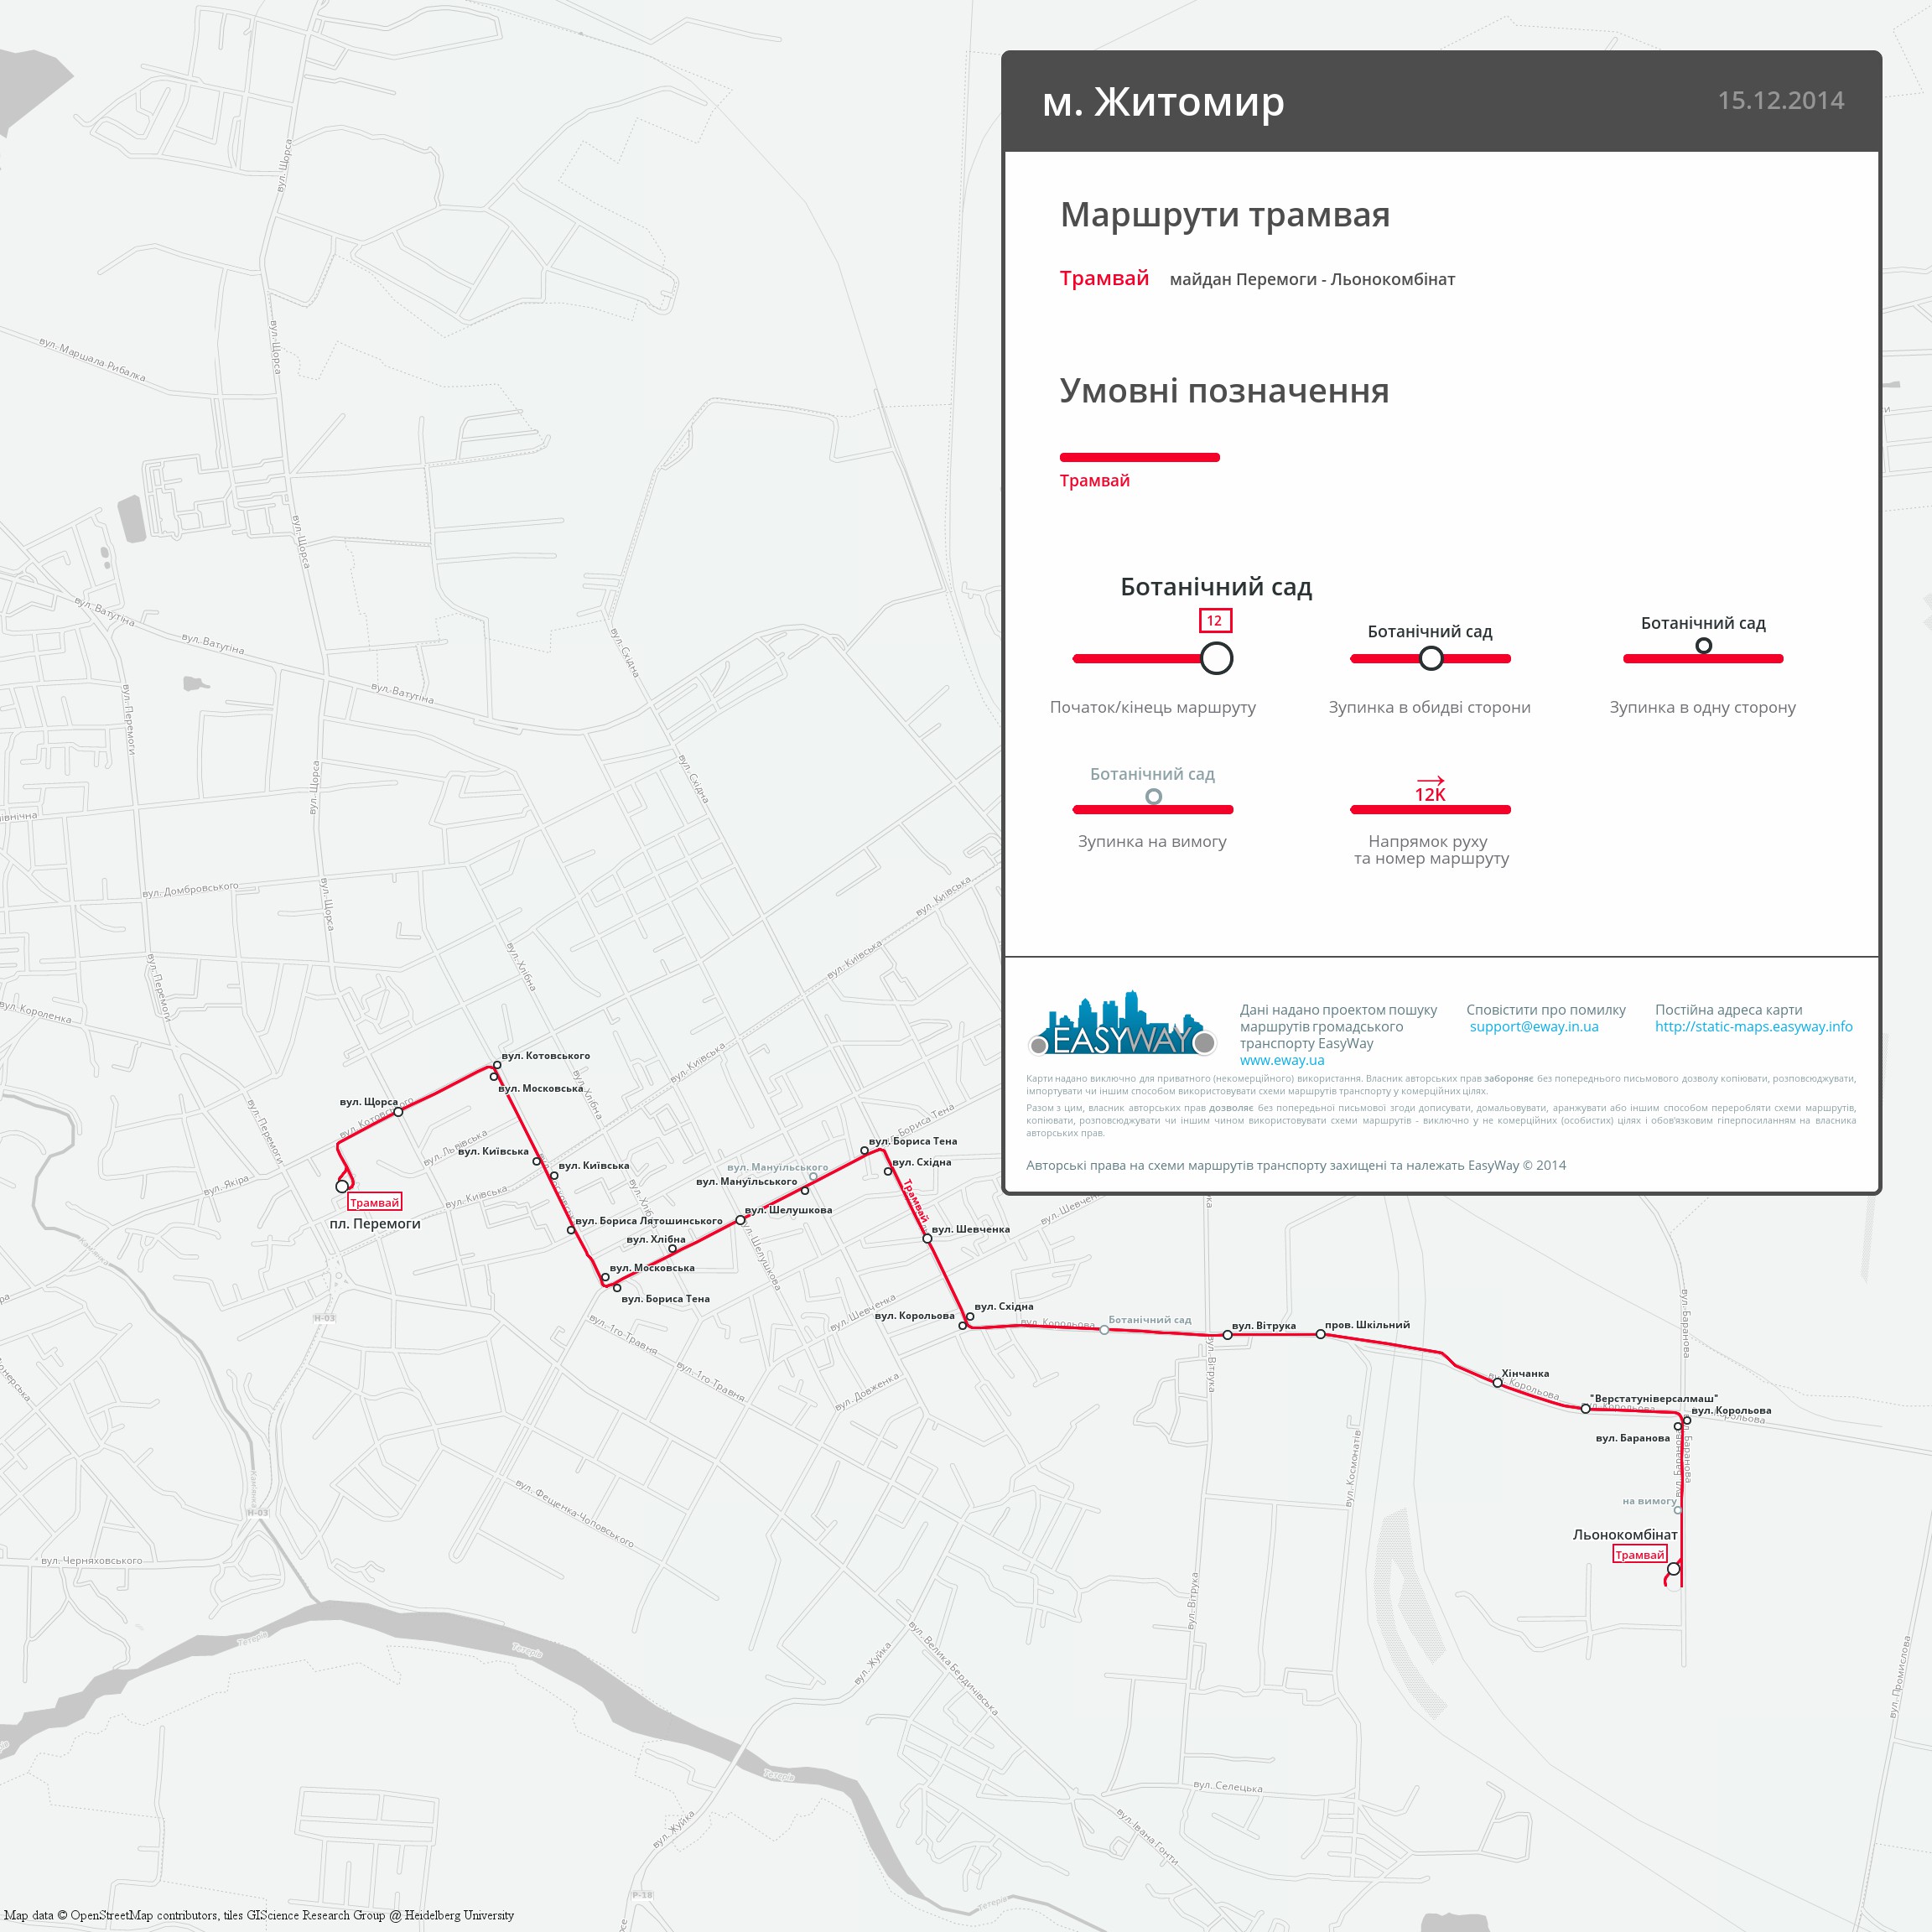1932x1932 pixels.
Task: Click the пл. Перемоги terminus stop marker
Action: click(342, 1186)
